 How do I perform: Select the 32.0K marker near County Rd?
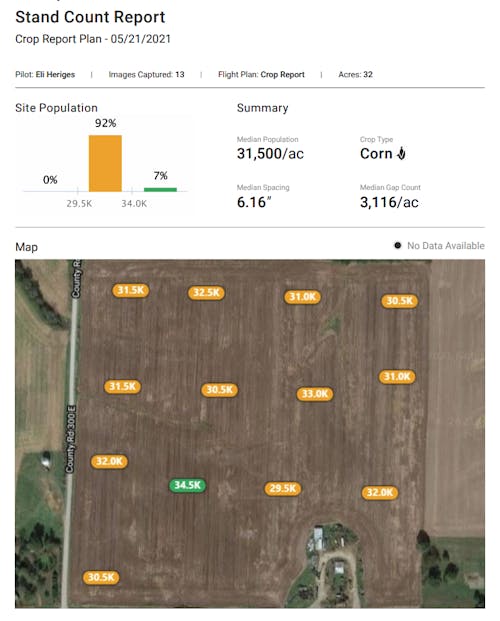coord(109,461)
